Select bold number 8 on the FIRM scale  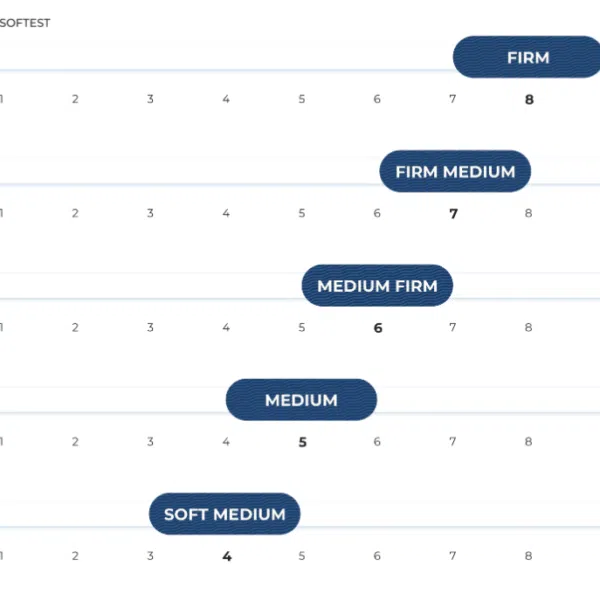pos(529,100)
